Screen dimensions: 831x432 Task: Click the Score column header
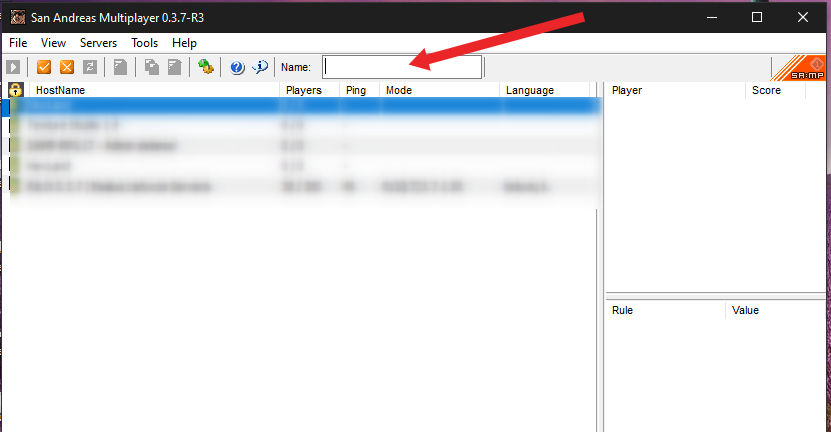[x=775, y=90]
